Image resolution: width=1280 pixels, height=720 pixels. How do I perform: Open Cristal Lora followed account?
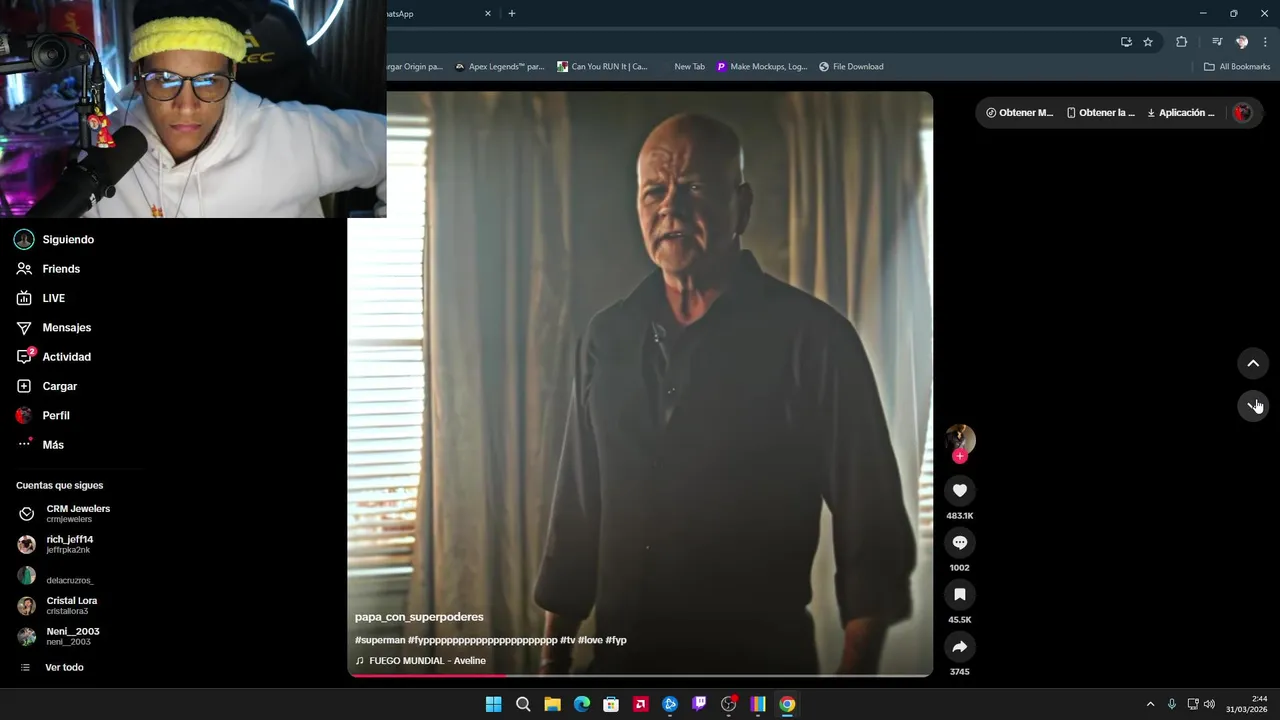coord(58,605)
